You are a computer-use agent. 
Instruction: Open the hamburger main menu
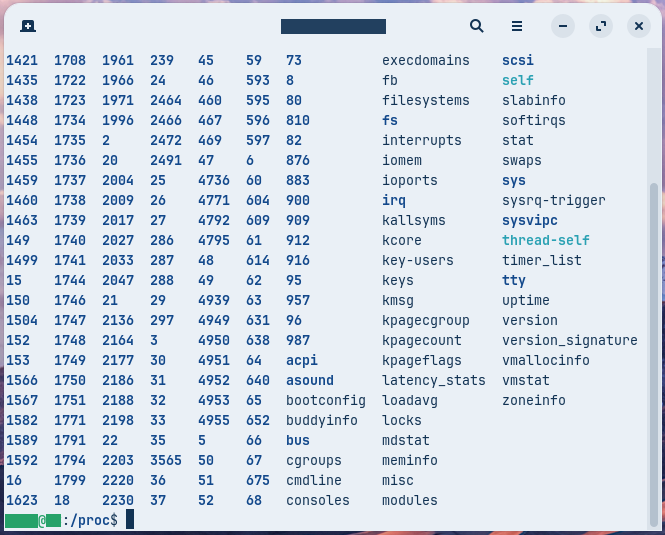[517, 26]
